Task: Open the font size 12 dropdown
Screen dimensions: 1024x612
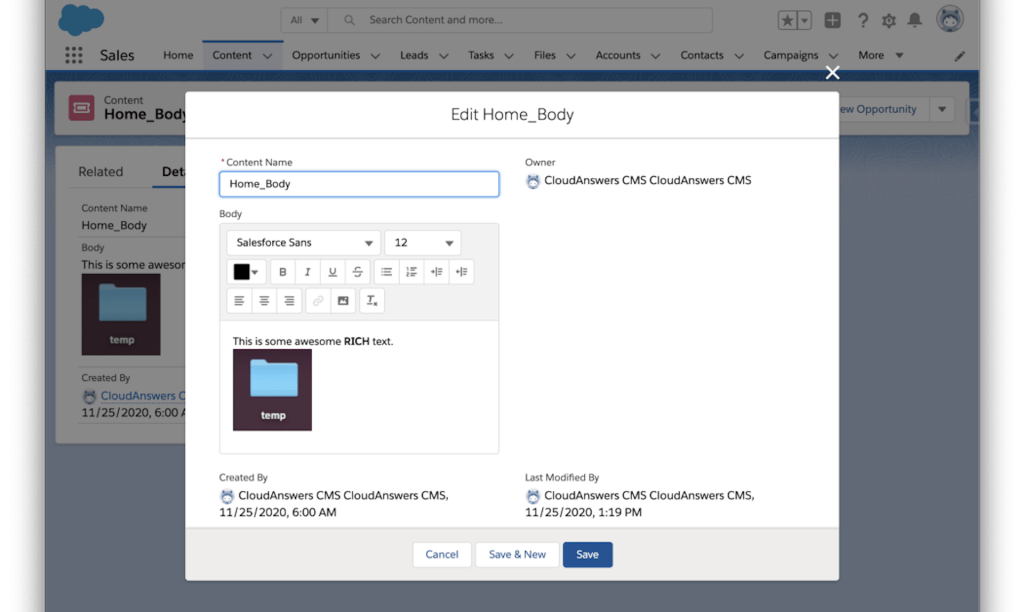Action: [422, 243]
